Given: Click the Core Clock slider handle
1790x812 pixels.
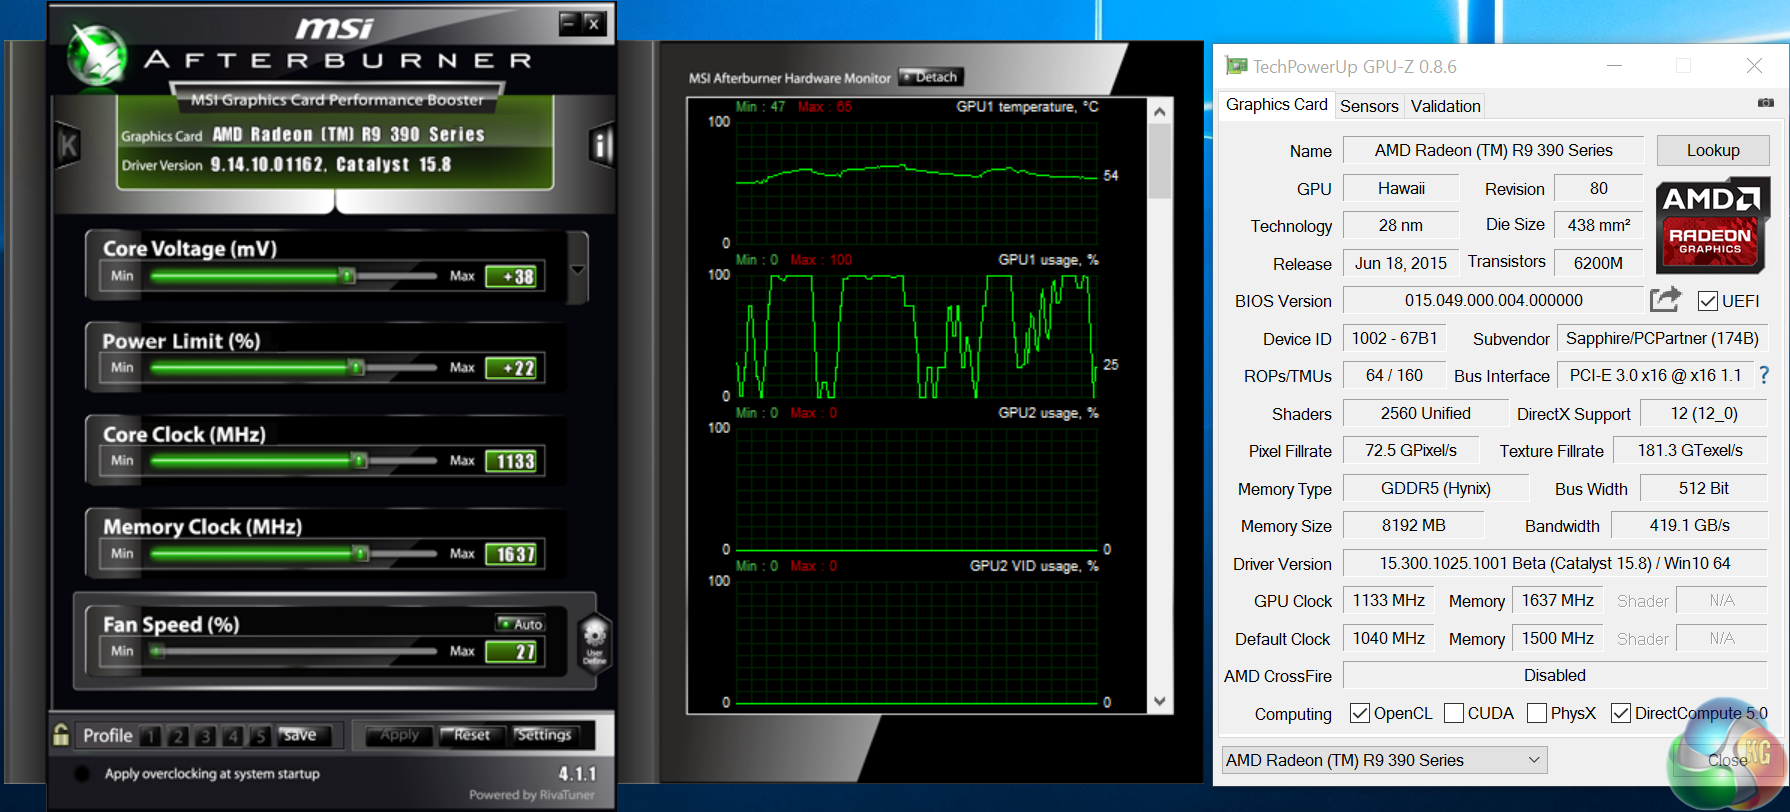Looking at the screenshot, I should point(359,460).
